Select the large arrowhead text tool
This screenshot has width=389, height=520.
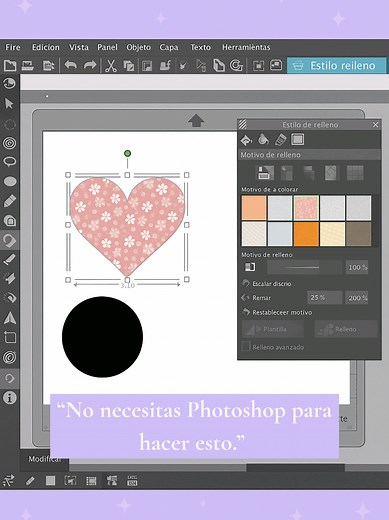10,318
